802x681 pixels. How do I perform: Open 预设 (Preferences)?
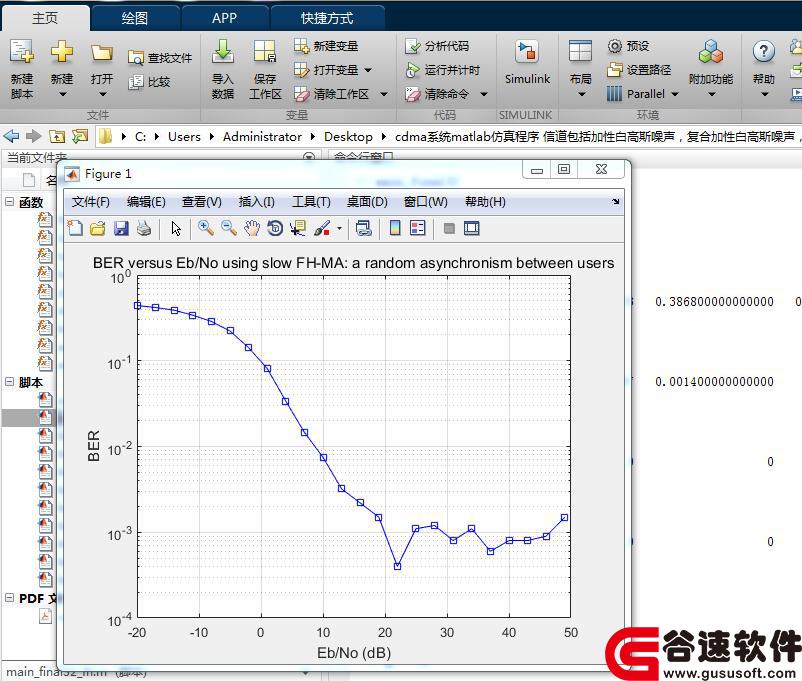[x=629, y=46]
